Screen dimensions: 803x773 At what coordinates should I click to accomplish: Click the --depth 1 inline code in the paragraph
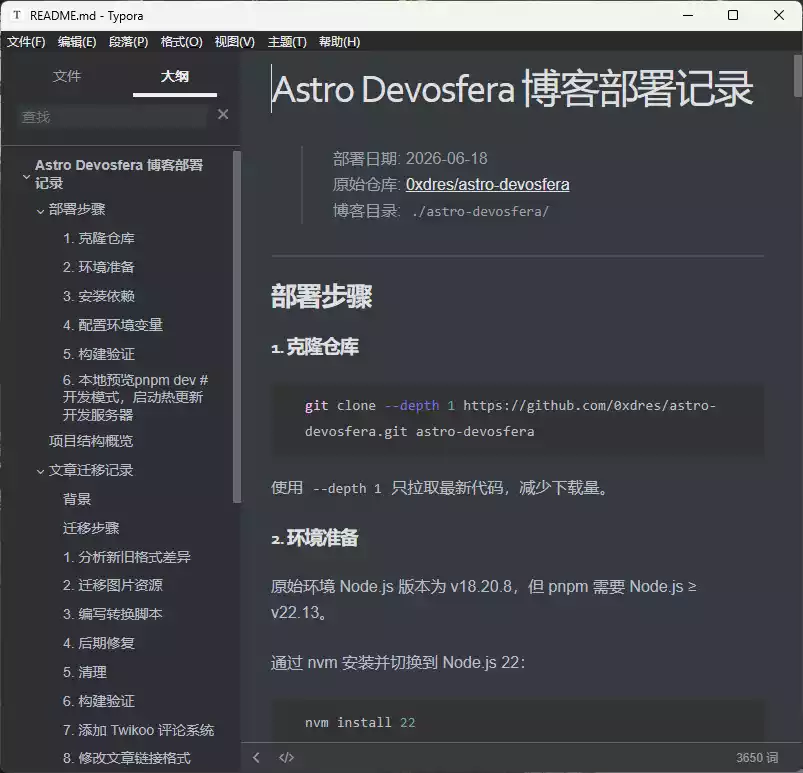click(347, 489)
